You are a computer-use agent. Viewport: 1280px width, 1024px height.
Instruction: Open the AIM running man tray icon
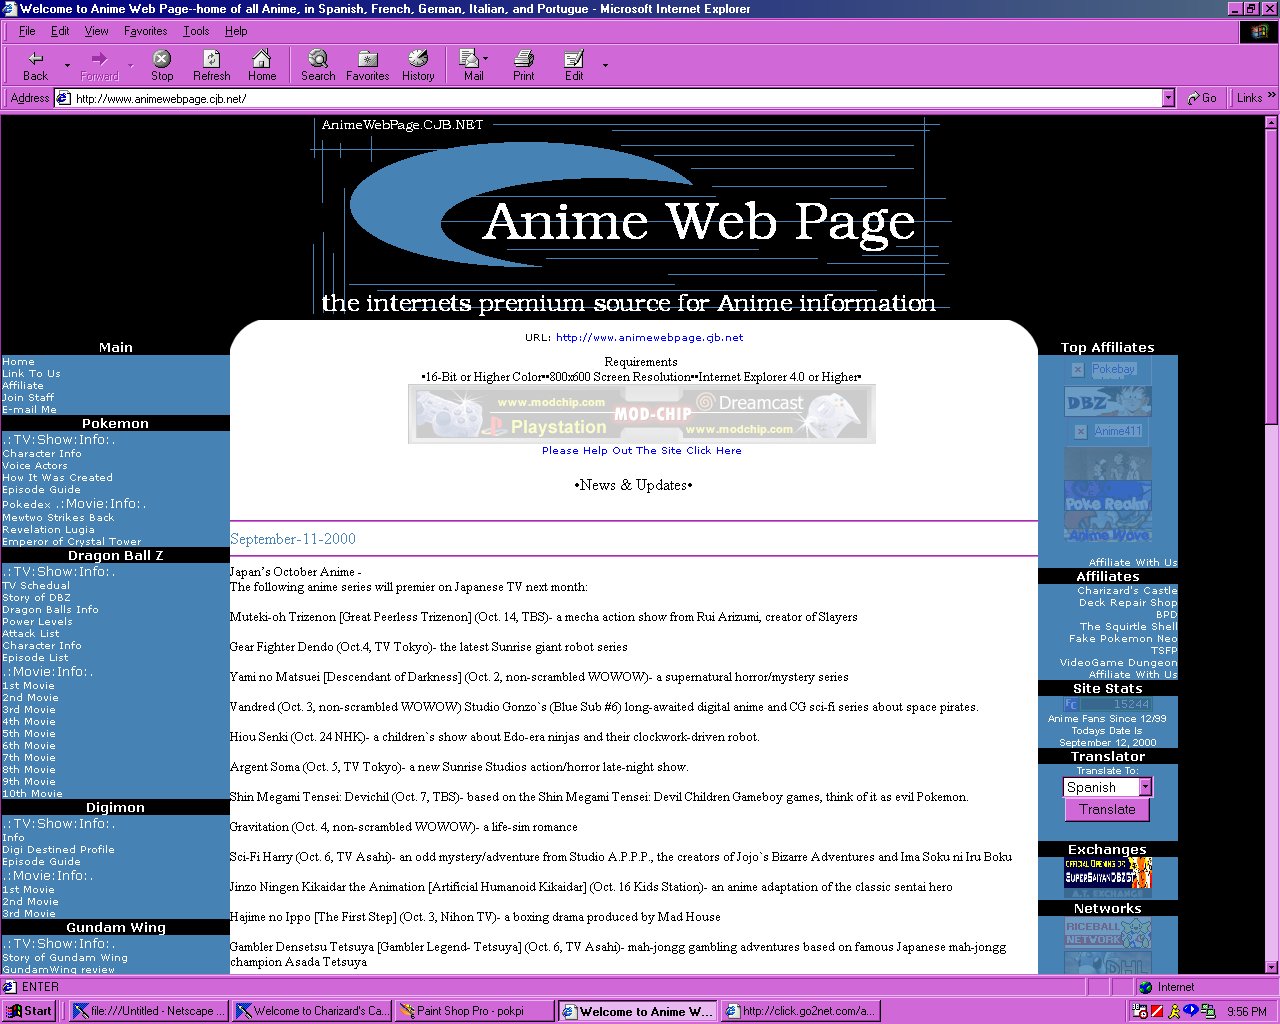1174,1011
